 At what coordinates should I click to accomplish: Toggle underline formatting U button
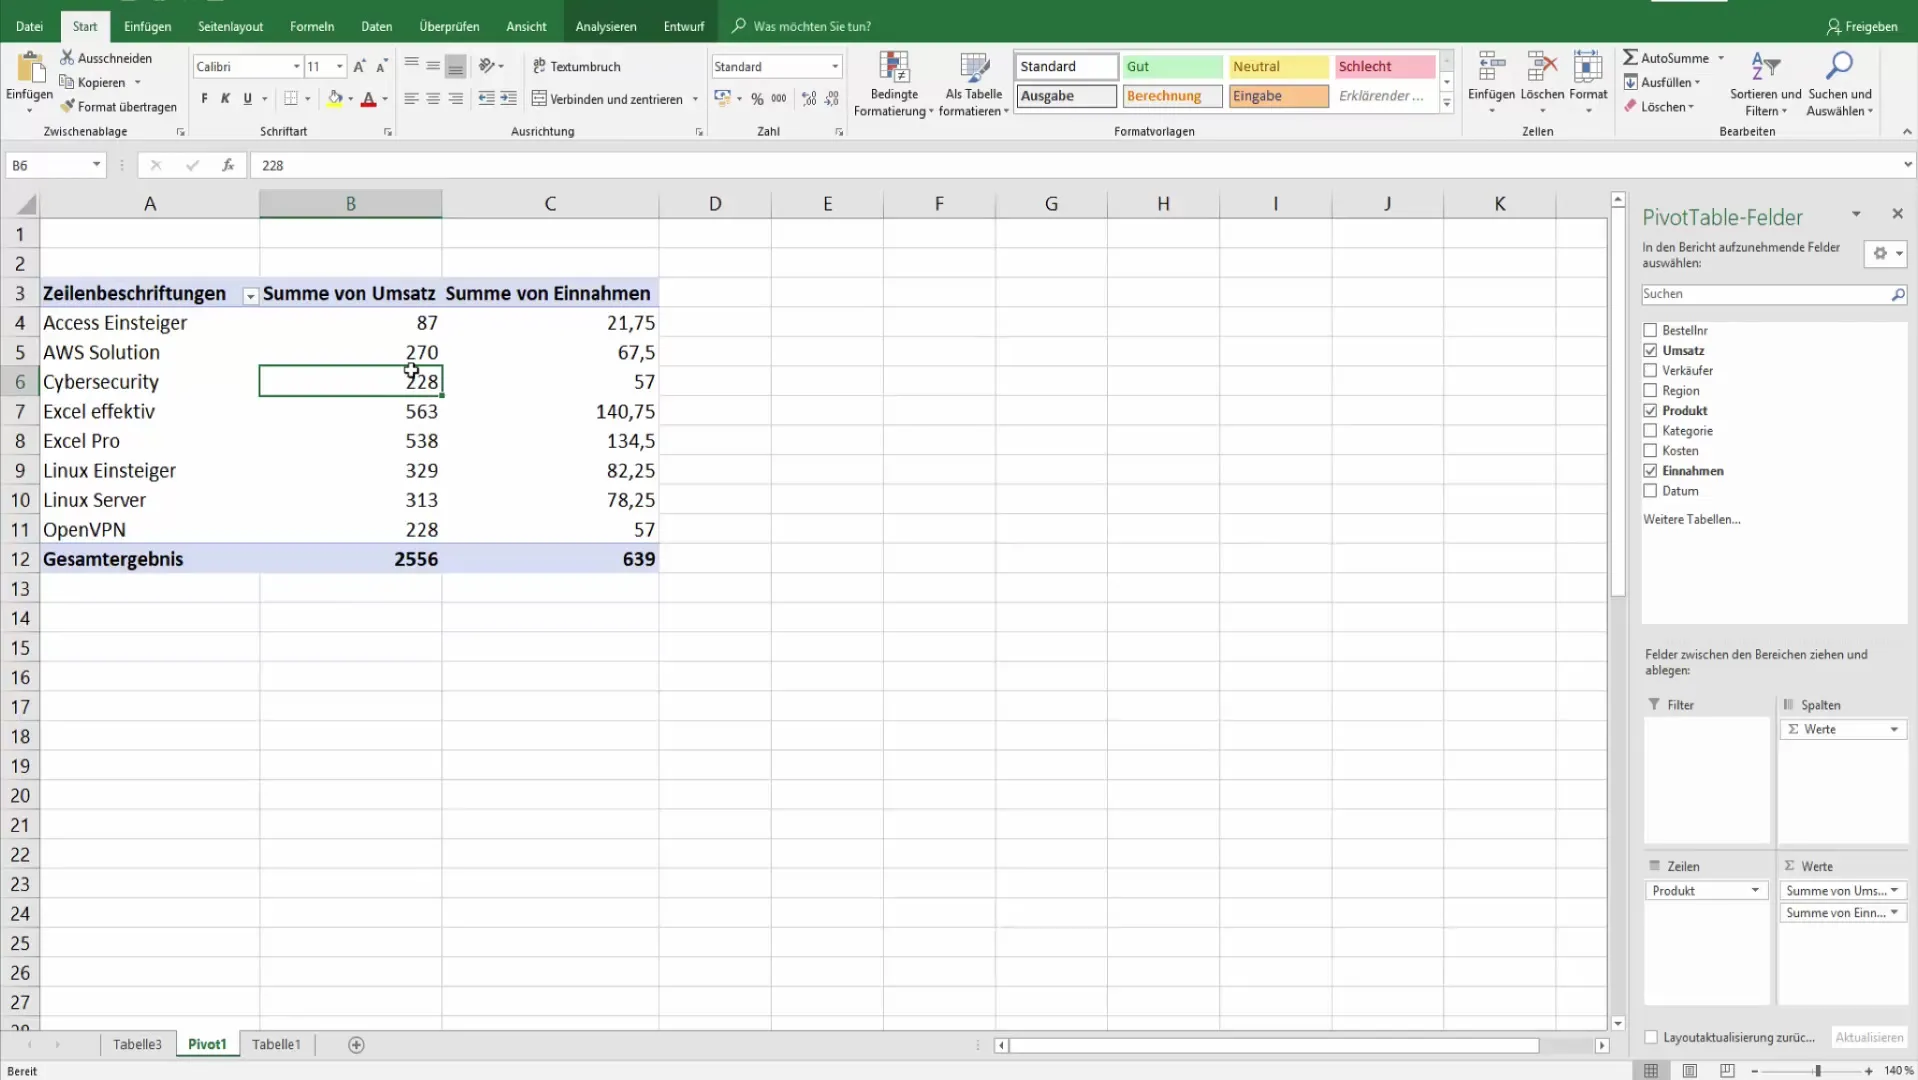point(247,99)
